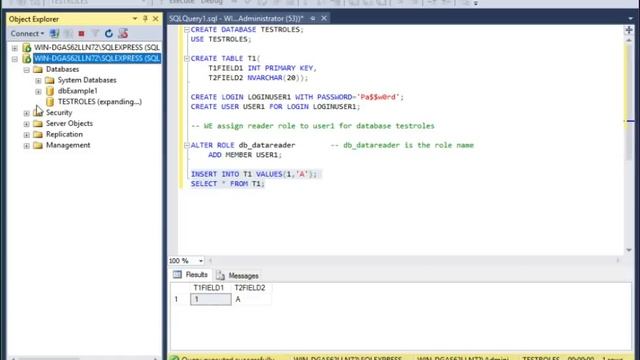Viewport: 640px width, 360px height.
Task: Select the result cell containing 1
Action: click(211, 299)
